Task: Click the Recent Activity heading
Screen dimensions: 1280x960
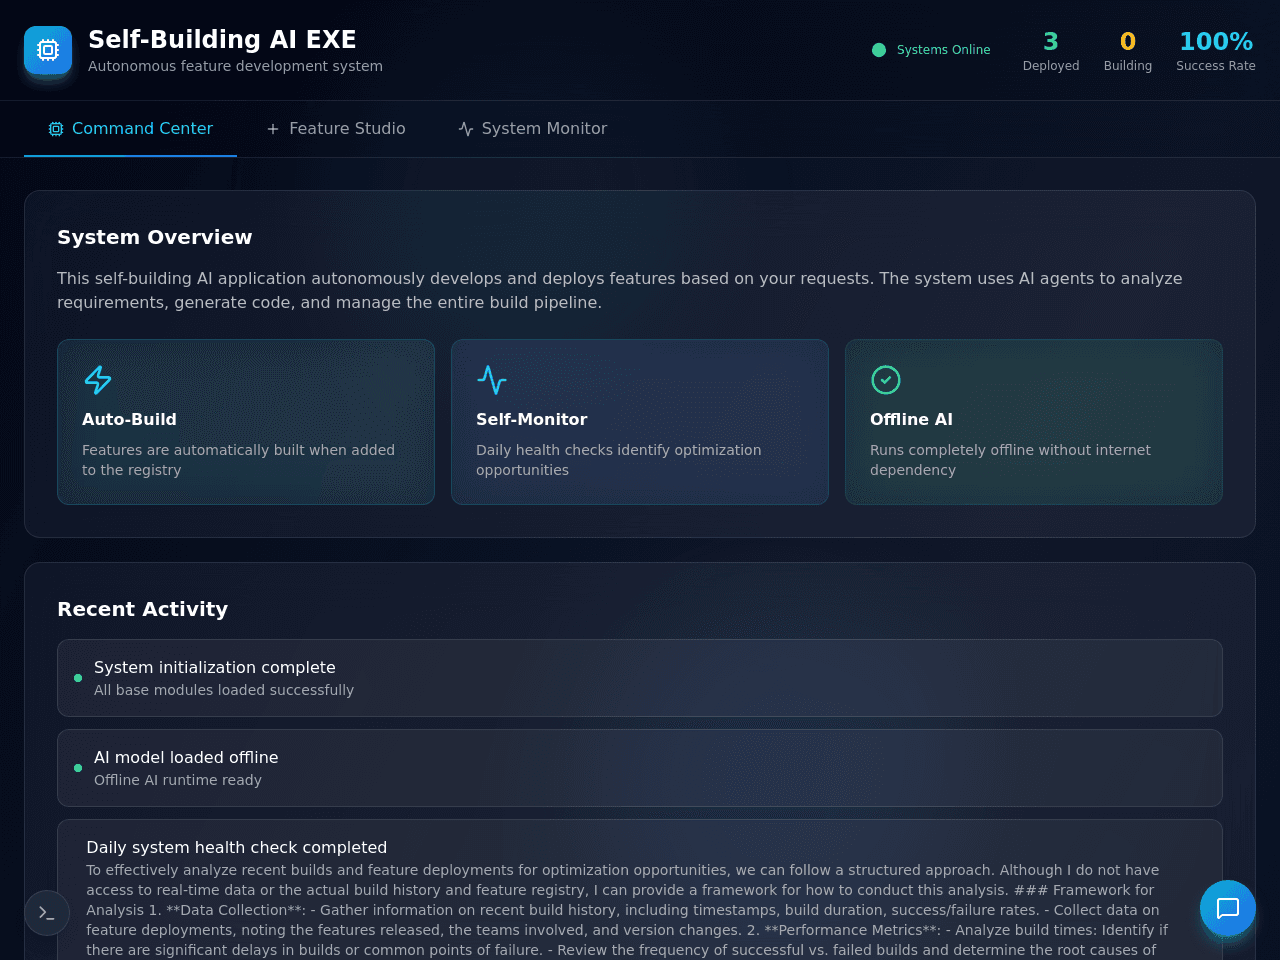Action: [x=143, y=609]
